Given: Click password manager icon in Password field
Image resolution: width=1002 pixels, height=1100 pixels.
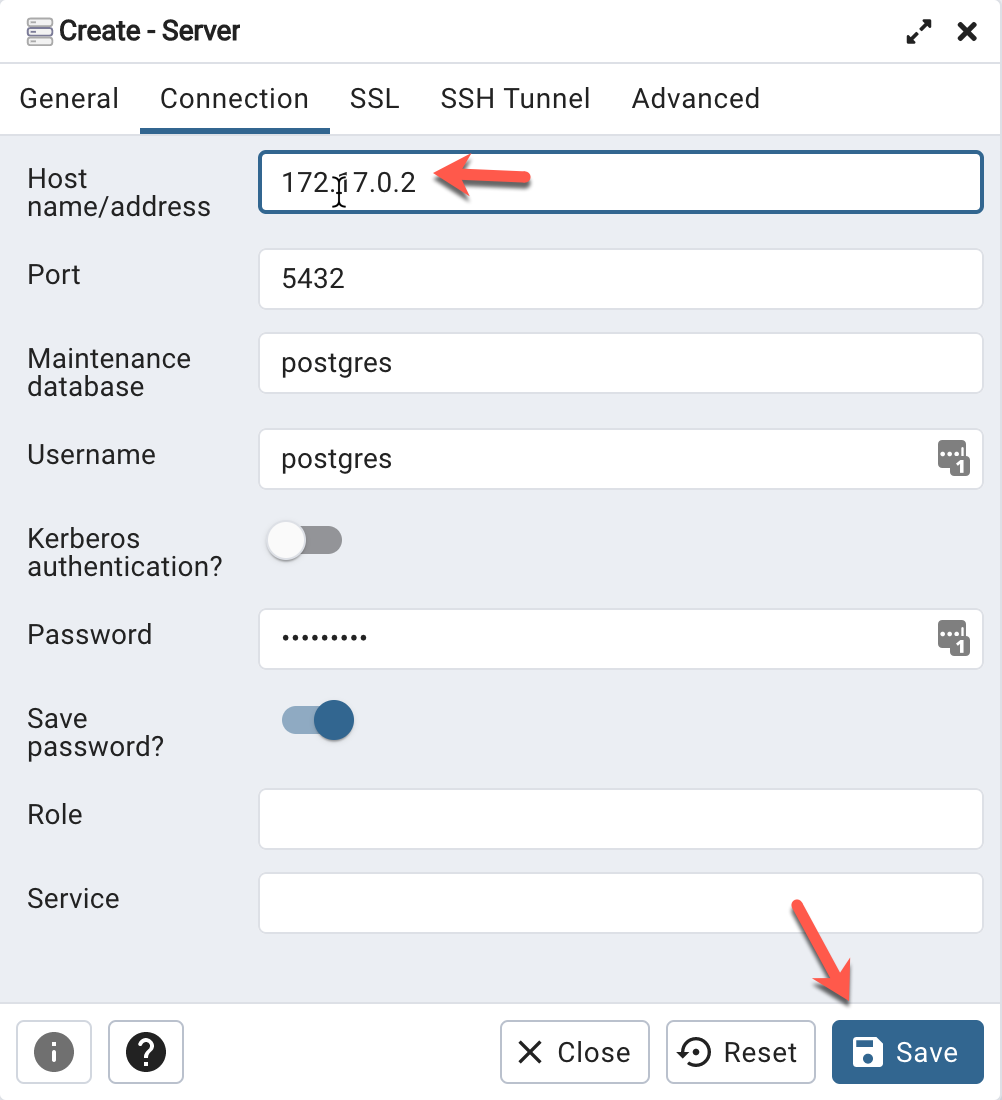Looking at the screenshot, I should [x=953, y=638].
